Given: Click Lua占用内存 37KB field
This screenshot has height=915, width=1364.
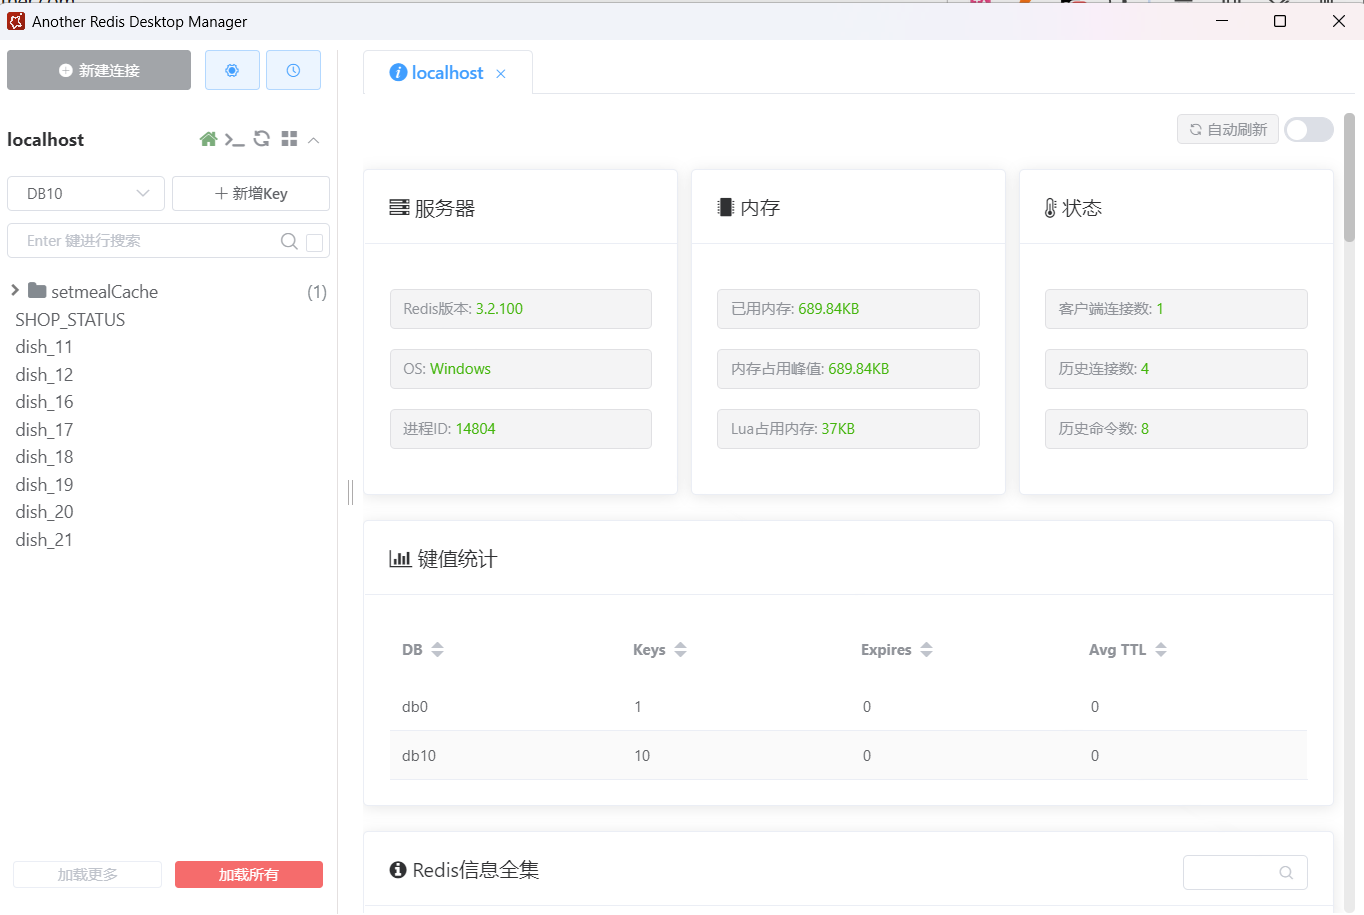Looking at the screenshot, I should tap(848, 429).
